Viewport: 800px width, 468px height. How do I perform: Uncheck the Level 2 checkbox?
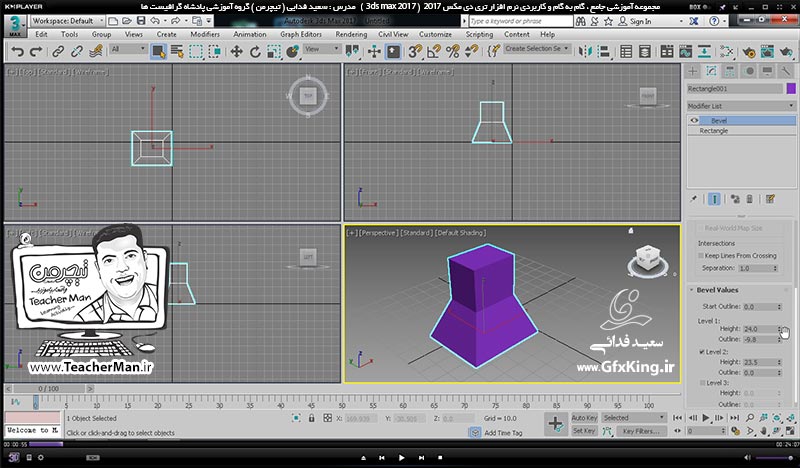click(x=702, y=352)
